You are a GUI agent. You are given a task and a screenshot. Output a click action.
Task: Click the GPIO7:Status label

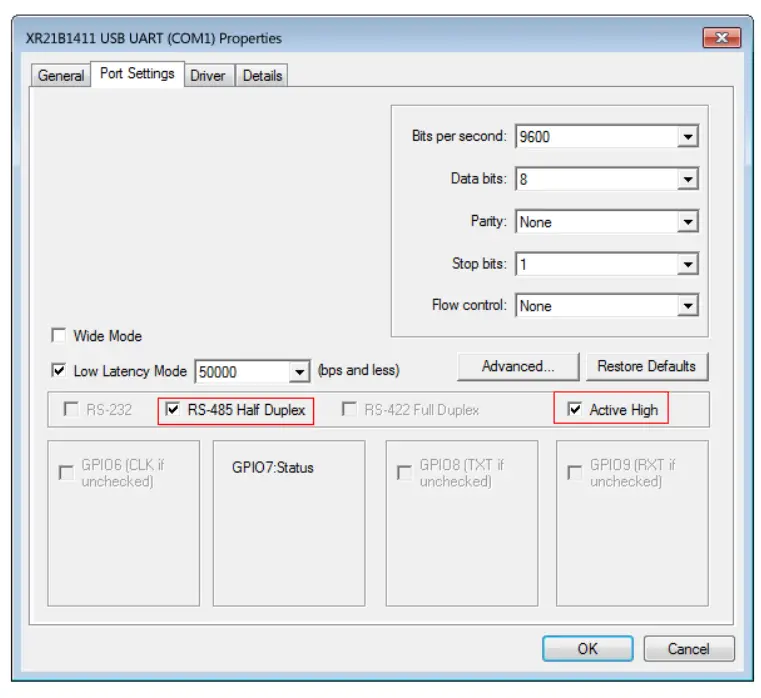click(x=273, y=468)
